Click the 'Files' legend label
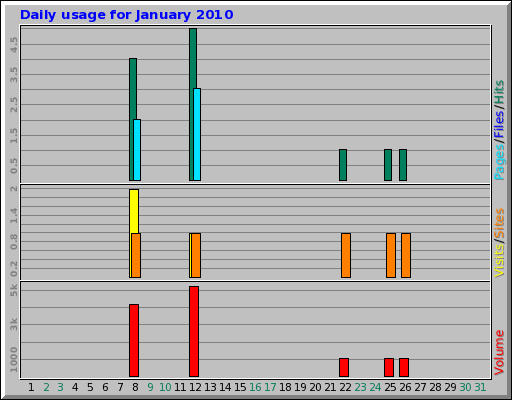 click(x=499, y=124)
